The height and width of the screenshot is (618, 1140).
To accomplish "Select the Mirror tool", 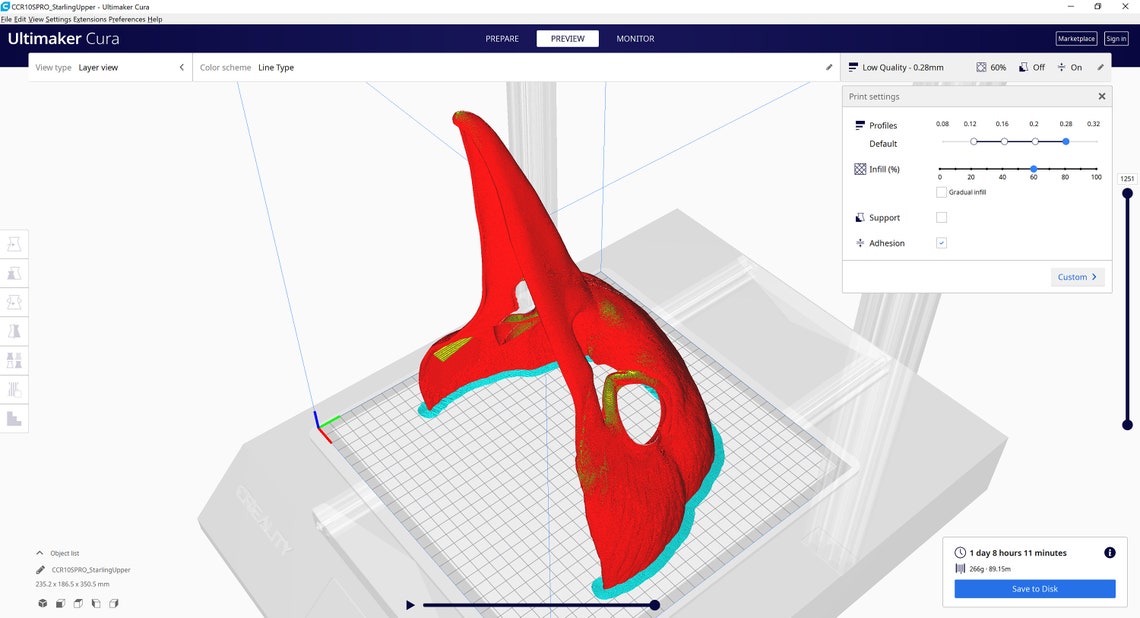I will (x=14, y=330).
